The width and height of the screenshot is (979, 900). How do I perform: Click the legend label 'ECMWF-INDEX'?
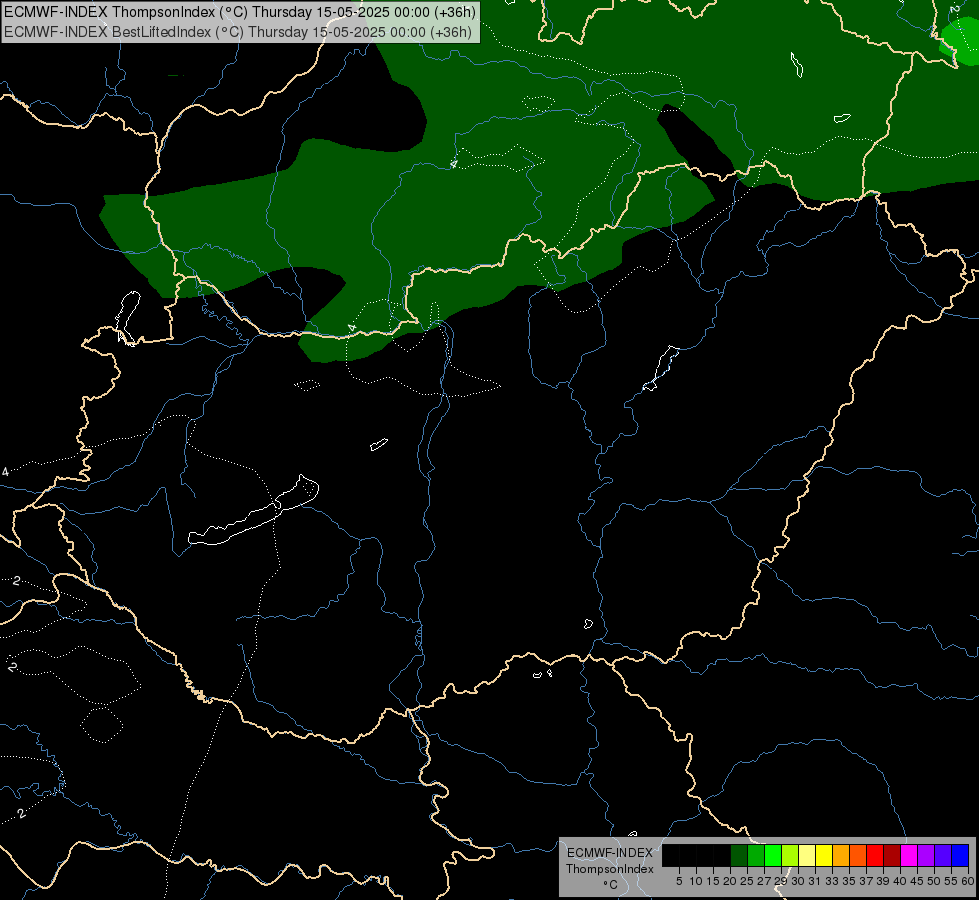pos(610,853)
